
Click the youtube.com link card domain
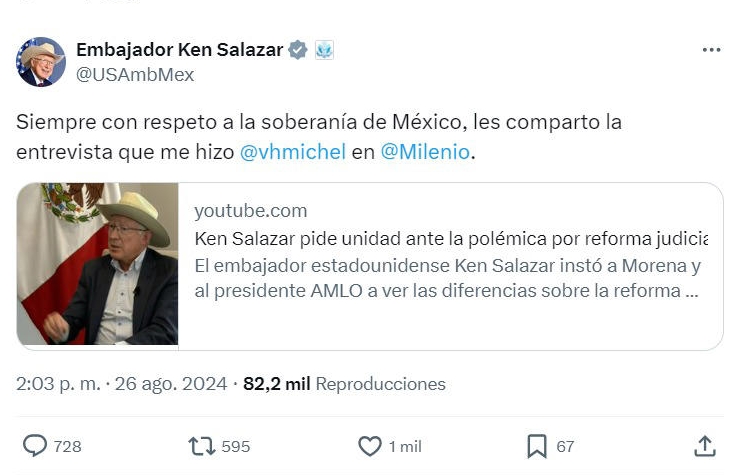click(251, 211)
